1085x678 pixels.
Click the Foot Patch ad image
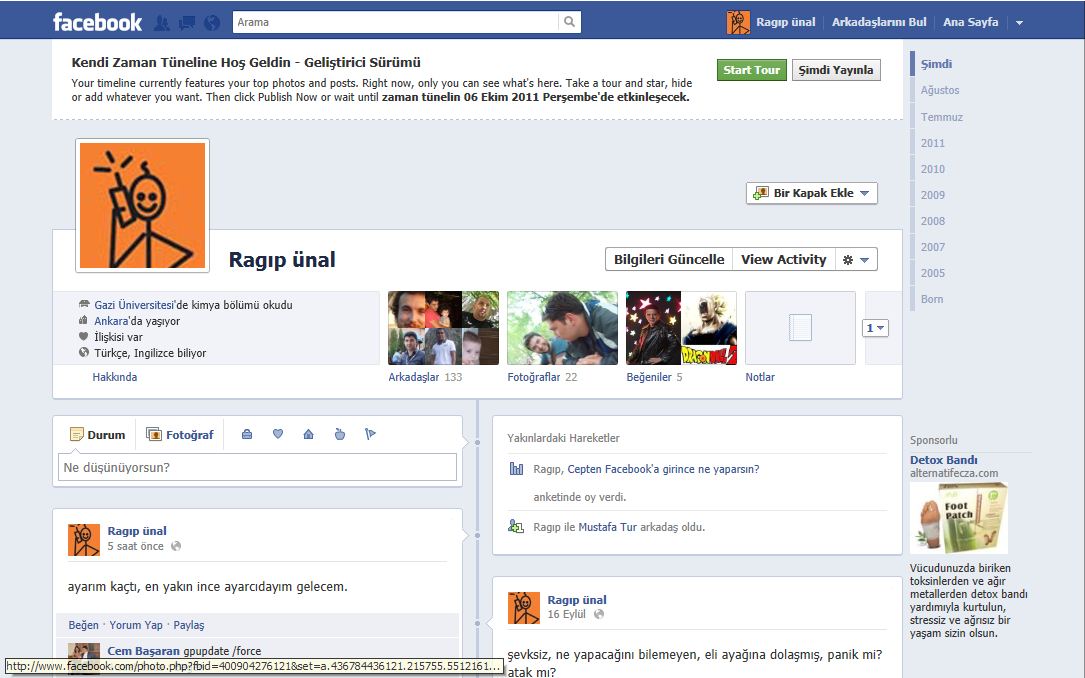point(958,519)
